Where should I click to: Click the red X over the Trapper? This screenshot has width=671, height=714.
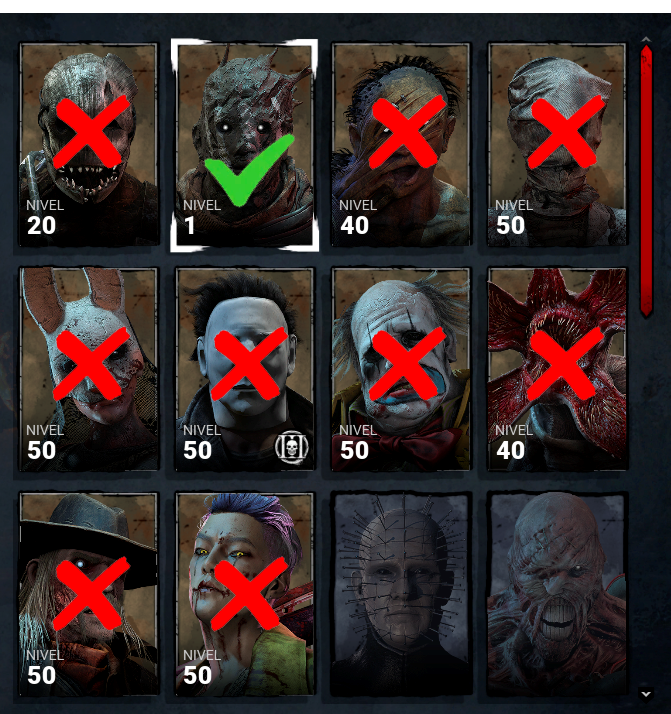click(92, 131)
